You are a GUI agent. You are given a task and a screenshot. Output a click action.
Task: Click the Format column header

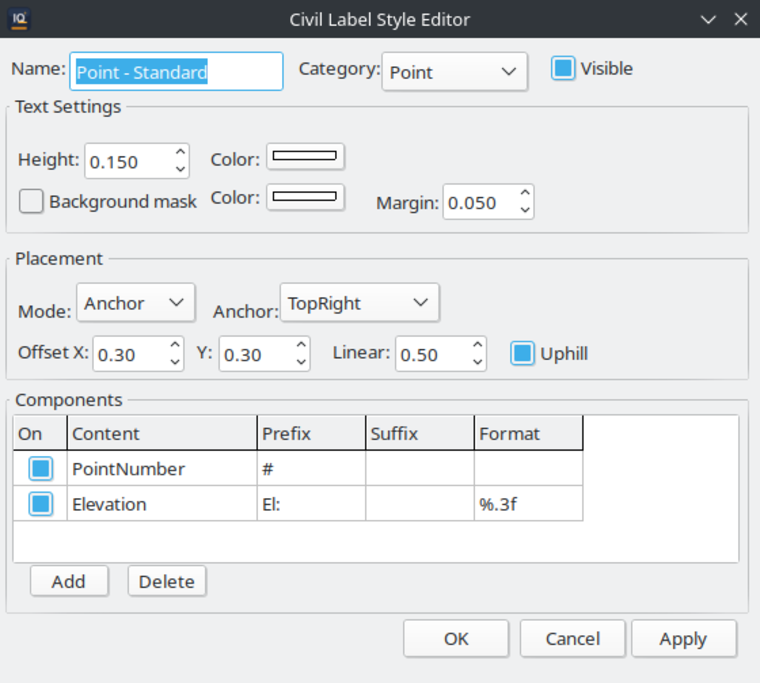pos(528,433)
